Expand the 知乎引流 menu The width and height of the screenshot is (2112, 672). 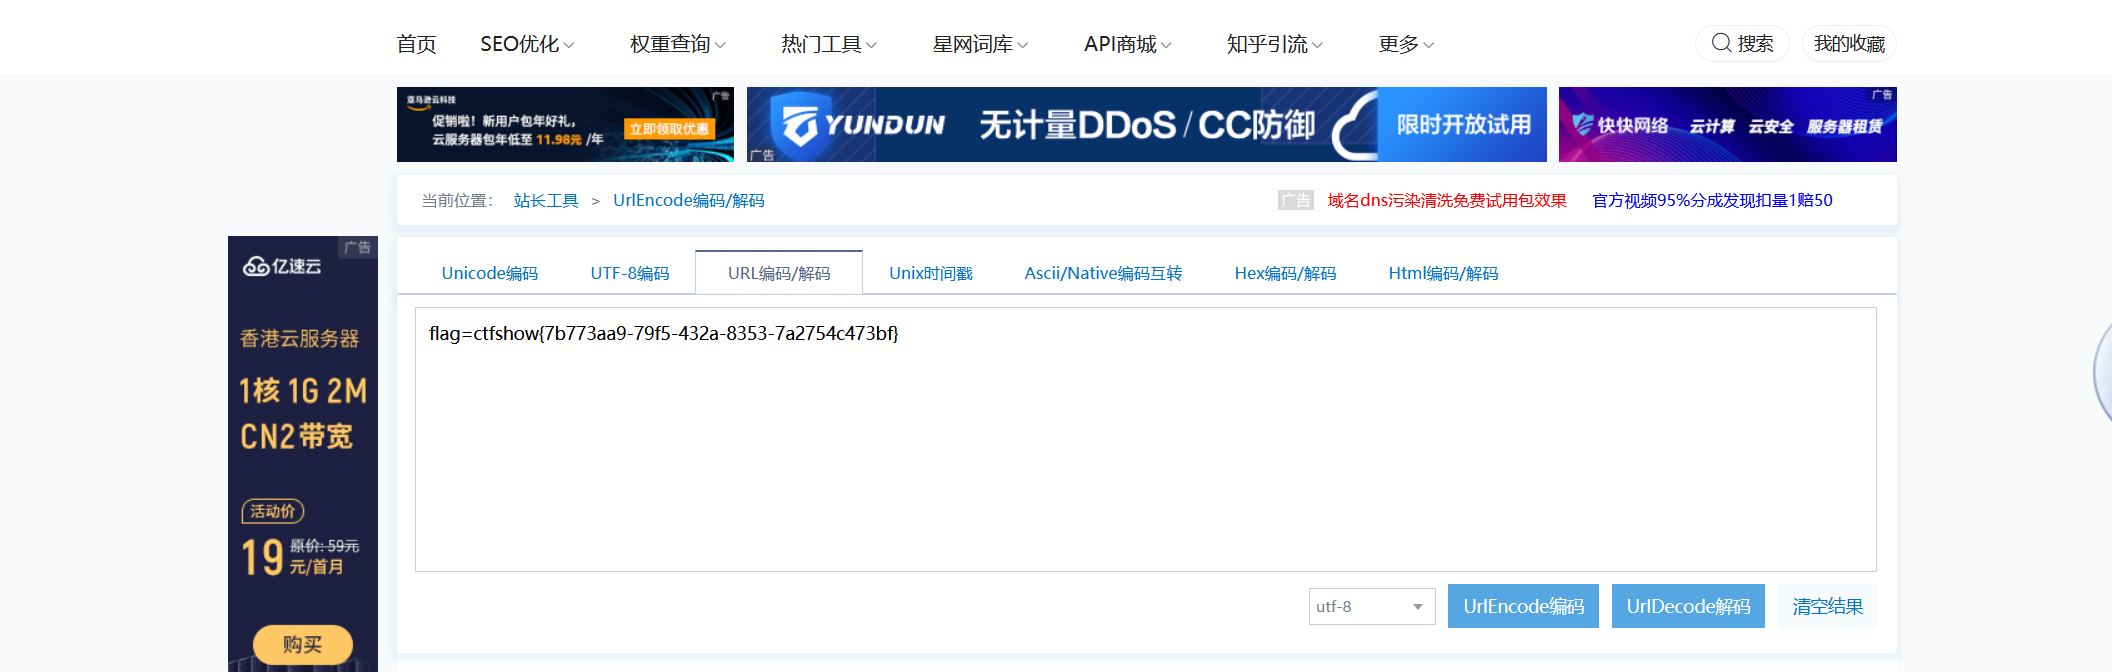[1275, 44]
